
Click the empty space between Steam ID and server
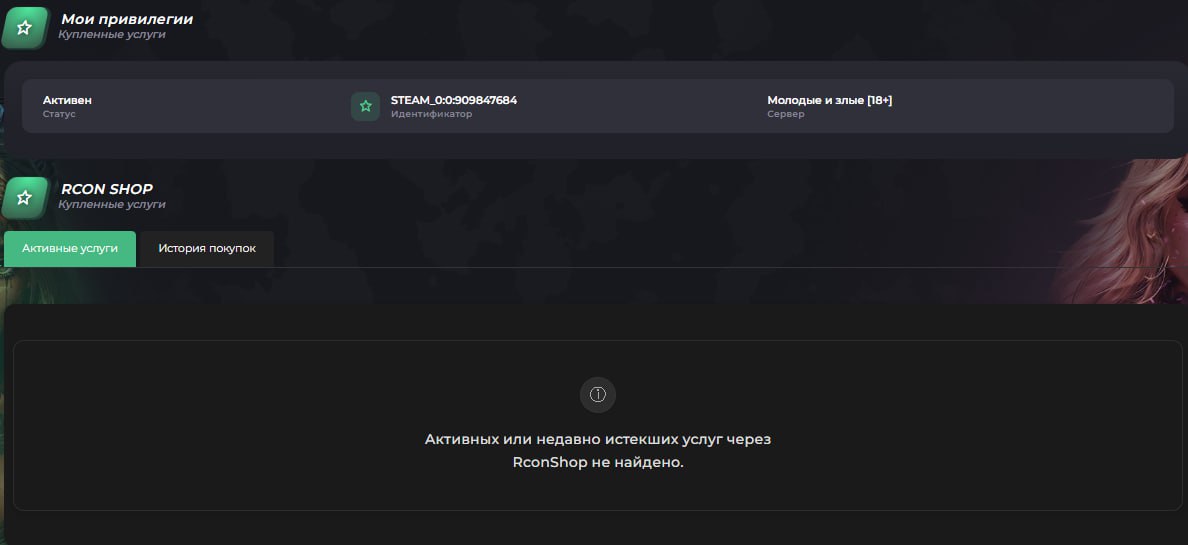[640, 106]
